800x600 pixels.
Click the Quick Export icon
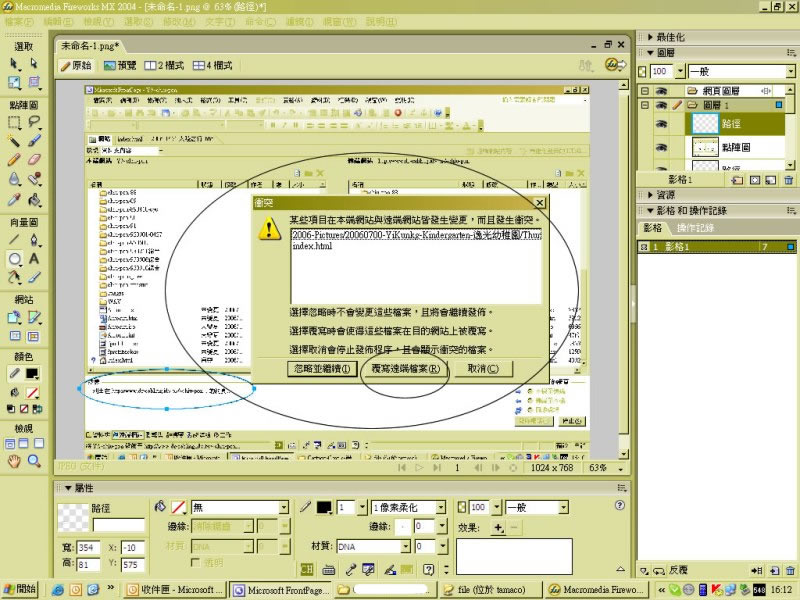[615, 65]
